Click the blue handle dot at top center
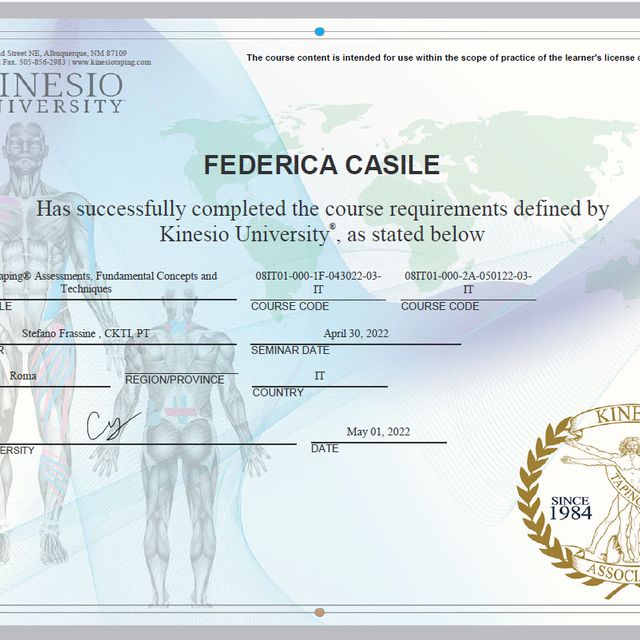Image resolution: width=640 pixels, height=640 pixels. click(320, 31)
